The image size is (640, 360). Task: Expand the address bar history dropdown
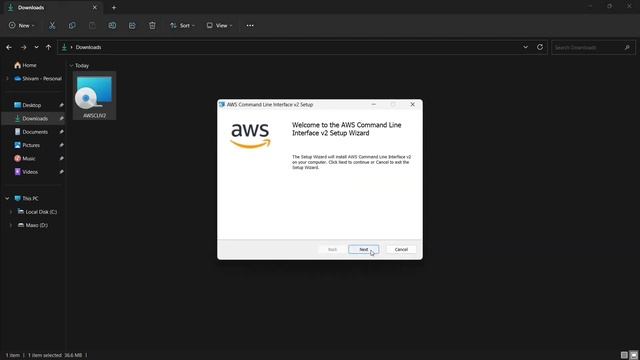pos(525,47)
